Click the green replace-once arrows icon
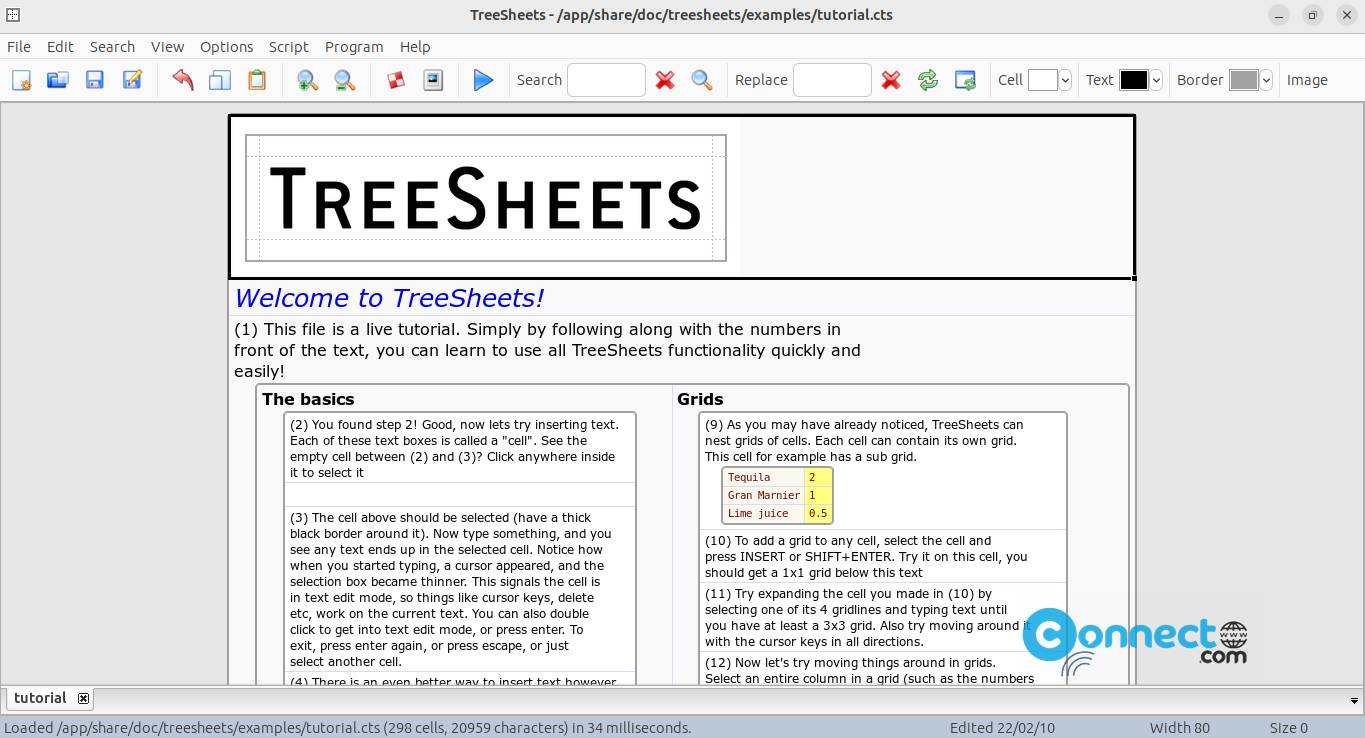Screen dimensions: 1365x738 click(x=928, y=80)
